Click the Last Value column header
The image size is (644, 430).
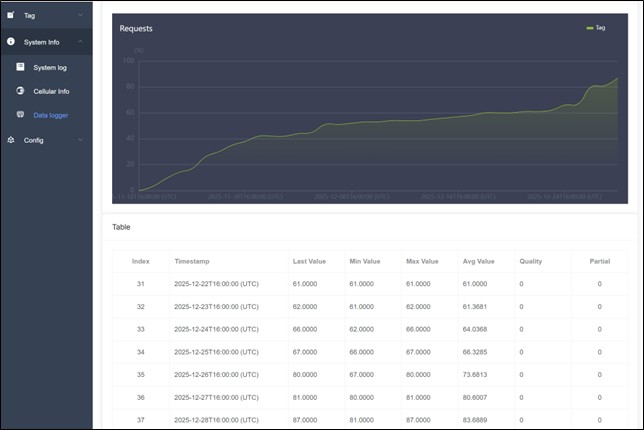(312, 261)
